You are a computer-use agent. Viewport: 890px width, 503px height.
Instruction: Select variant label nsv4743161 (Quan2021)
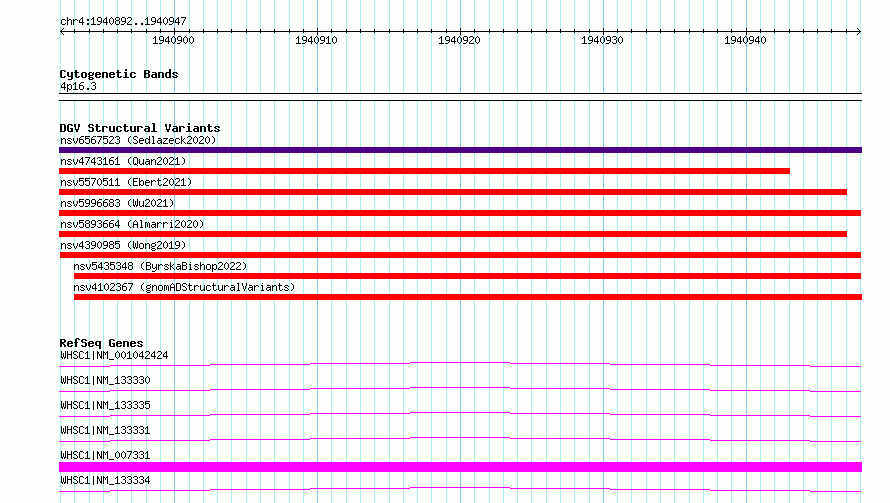coord(123,161)
